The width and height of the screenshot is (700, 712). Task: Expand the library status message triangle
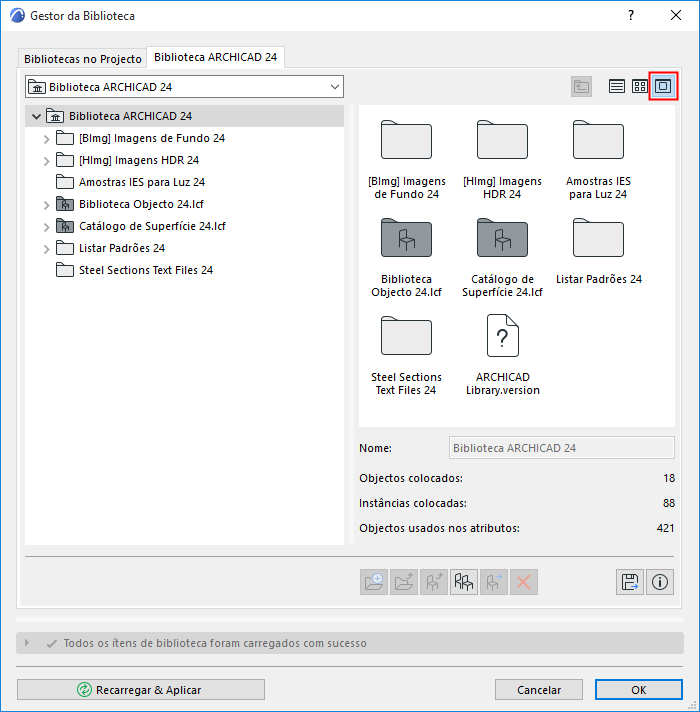(27, 643)
